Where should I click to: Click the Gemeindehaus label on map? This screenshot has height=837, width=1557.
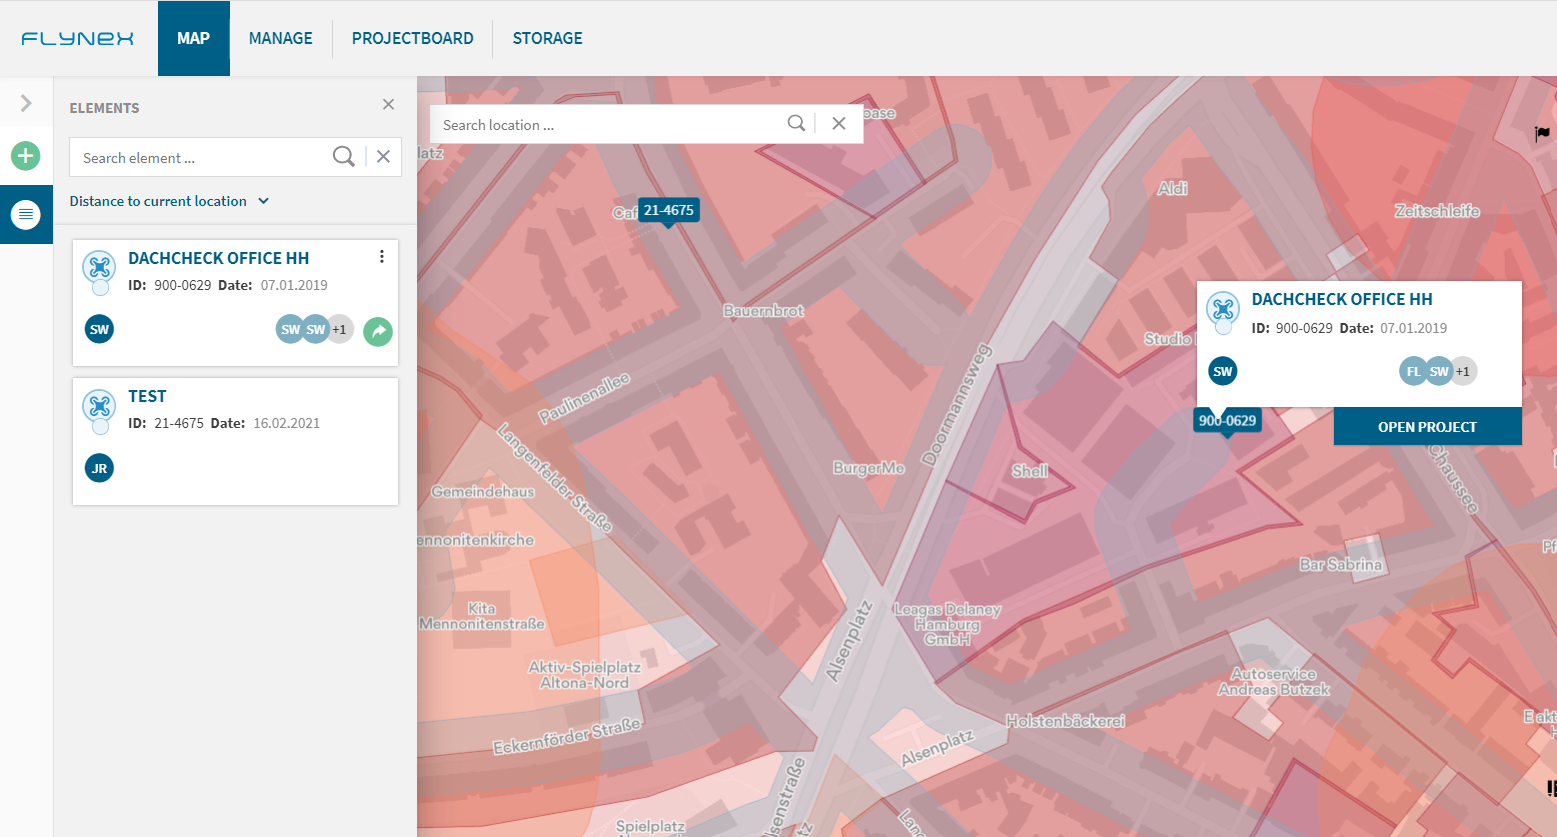483,492
